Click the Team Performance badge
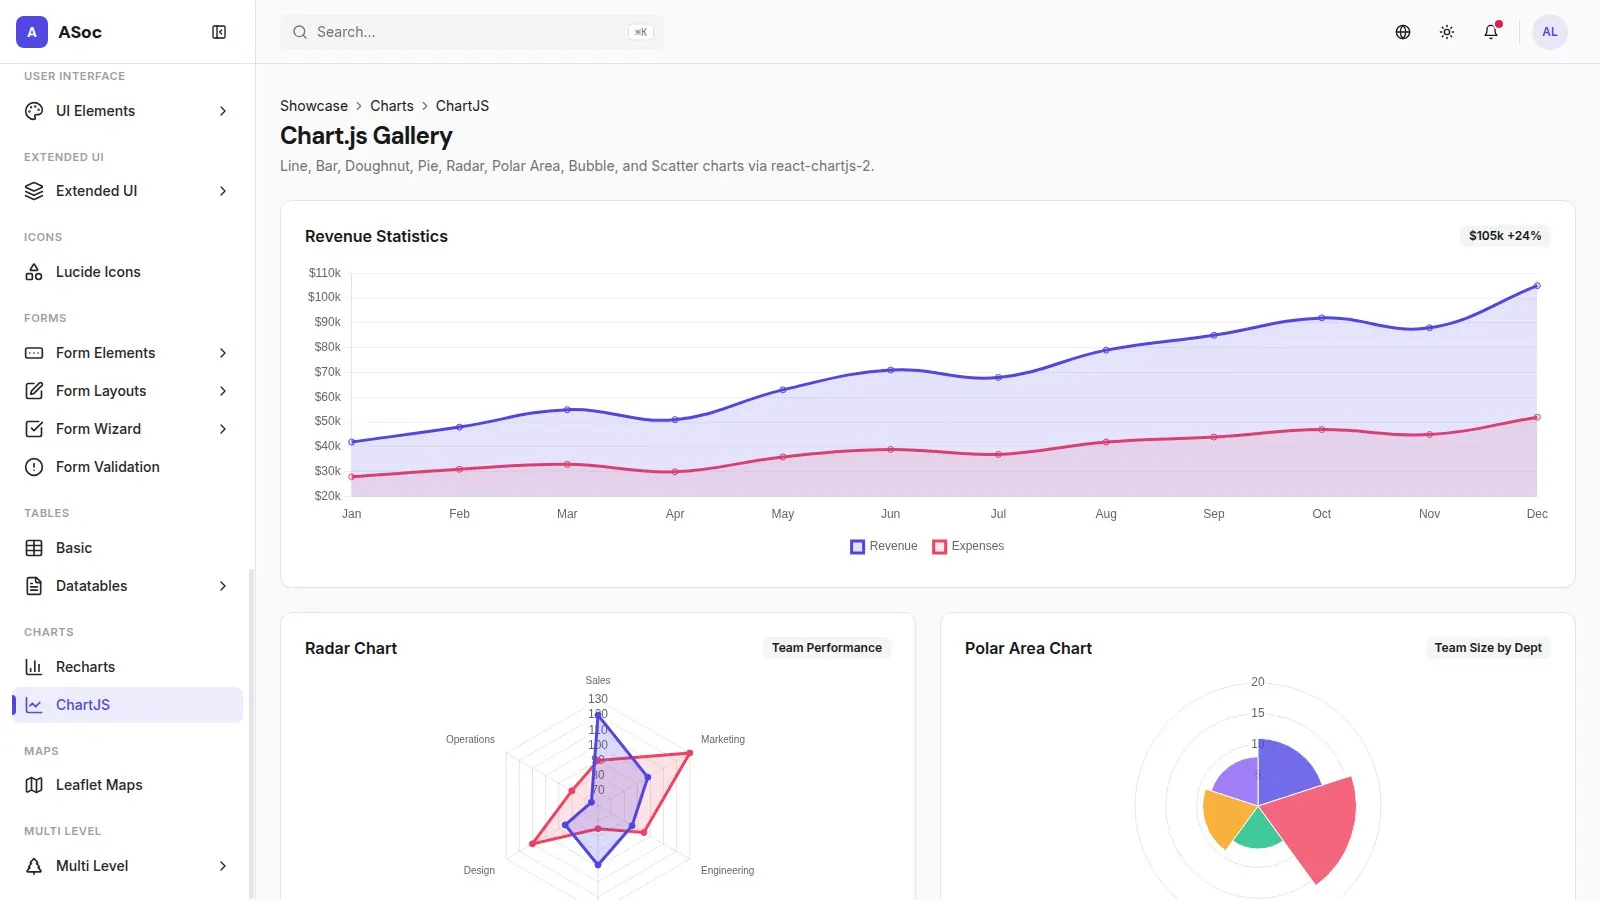Viewport: 1600px width, 900px height. coord(827,648)
